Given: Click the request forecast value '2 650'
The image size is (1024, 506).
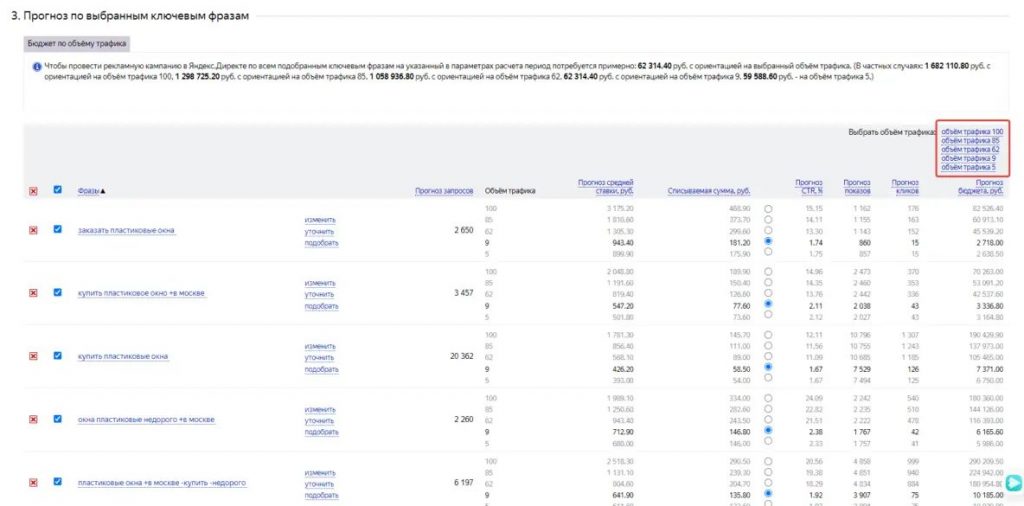Looking at the screenshot, I should click(x=464, y=230).
